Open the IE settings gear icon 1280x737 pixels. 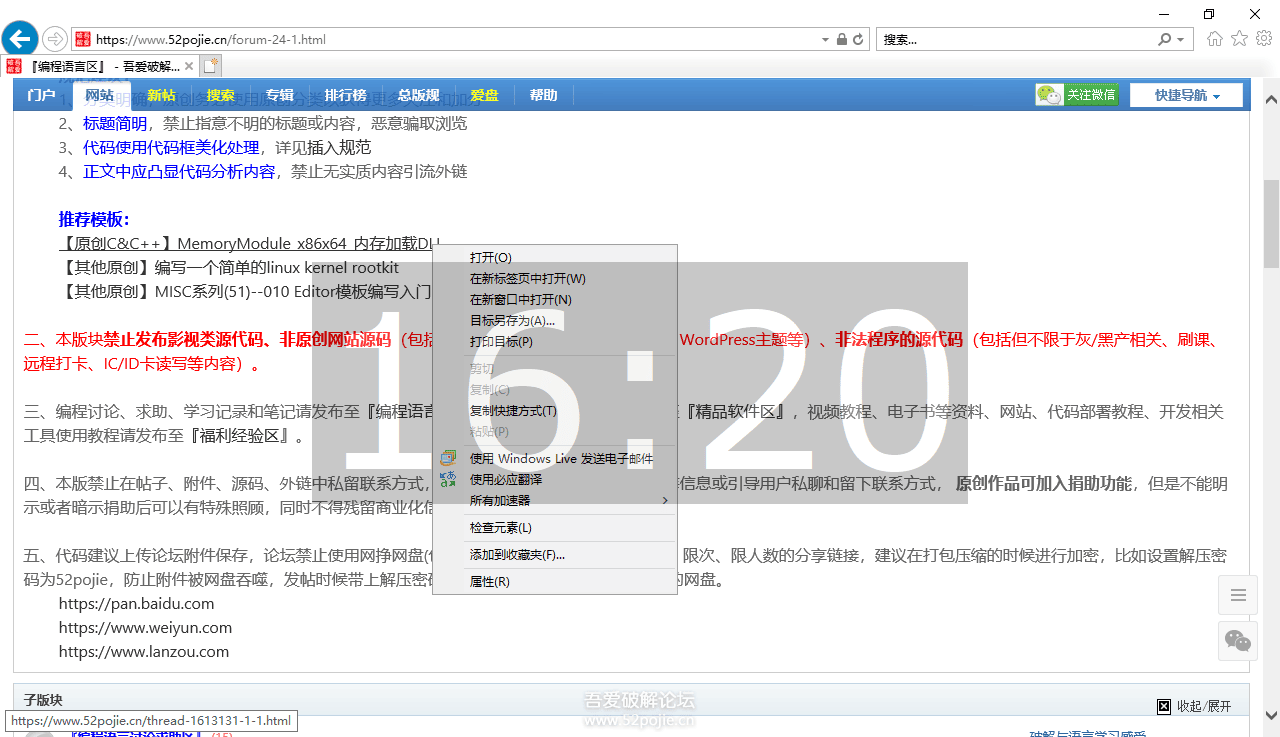pos(1264,39)
